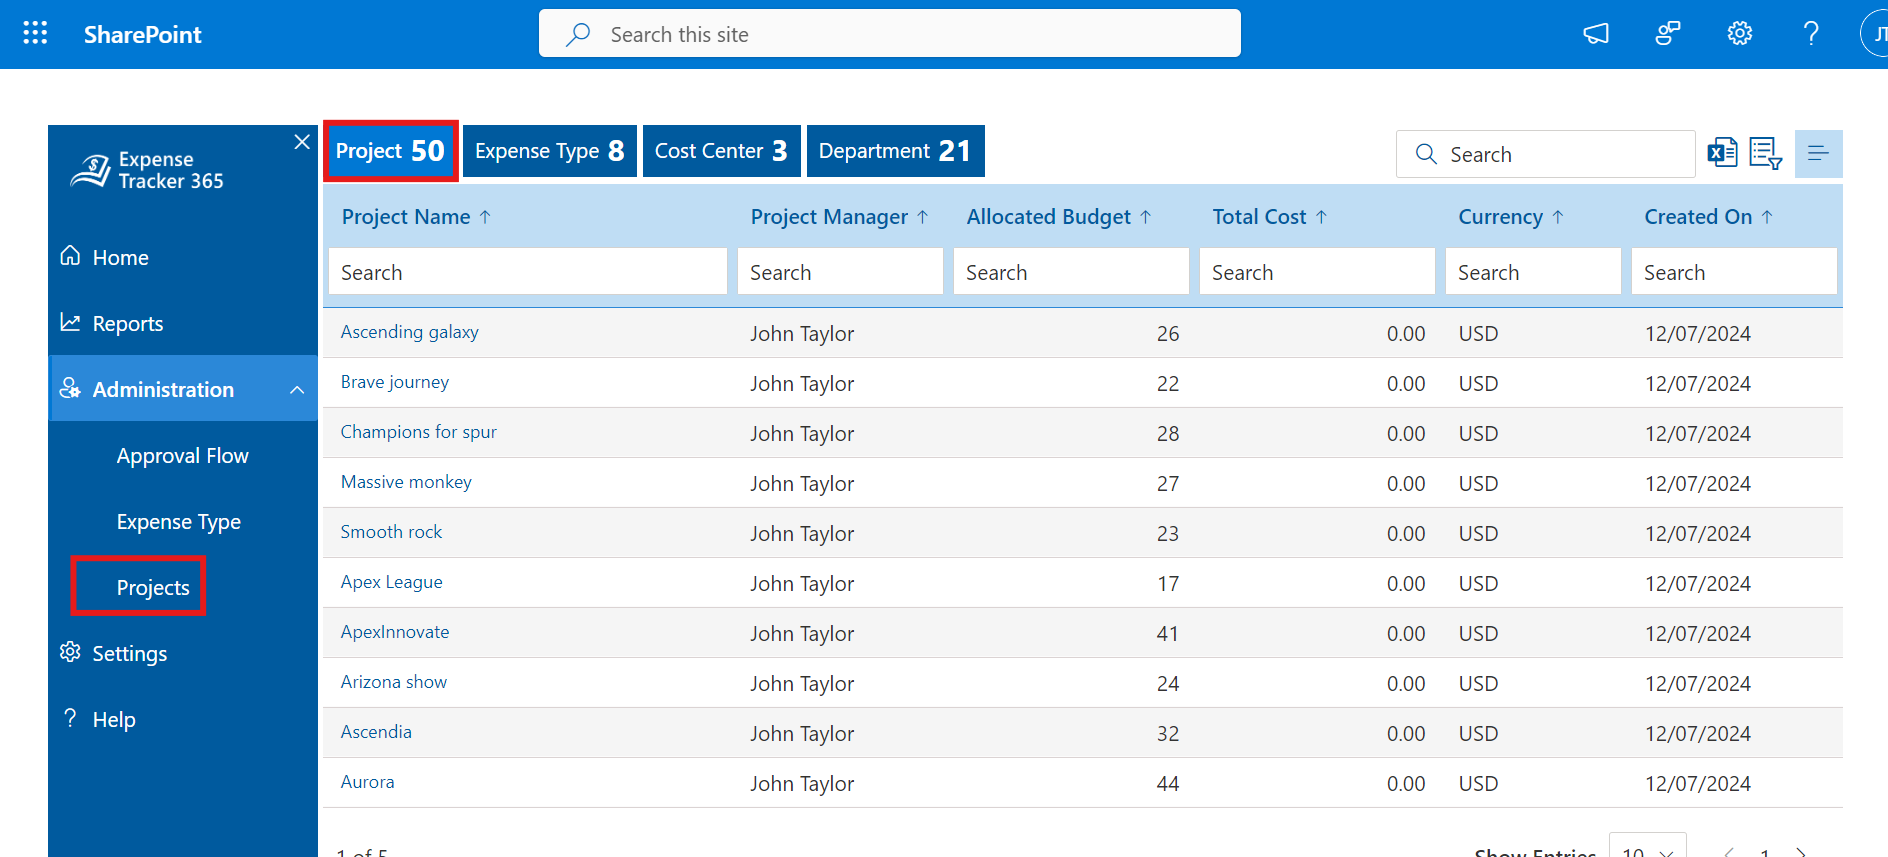Viewport: 1888px width, 857px height.
Task: Switch to the Cost Center tab
Action: (x=721, y=151)
